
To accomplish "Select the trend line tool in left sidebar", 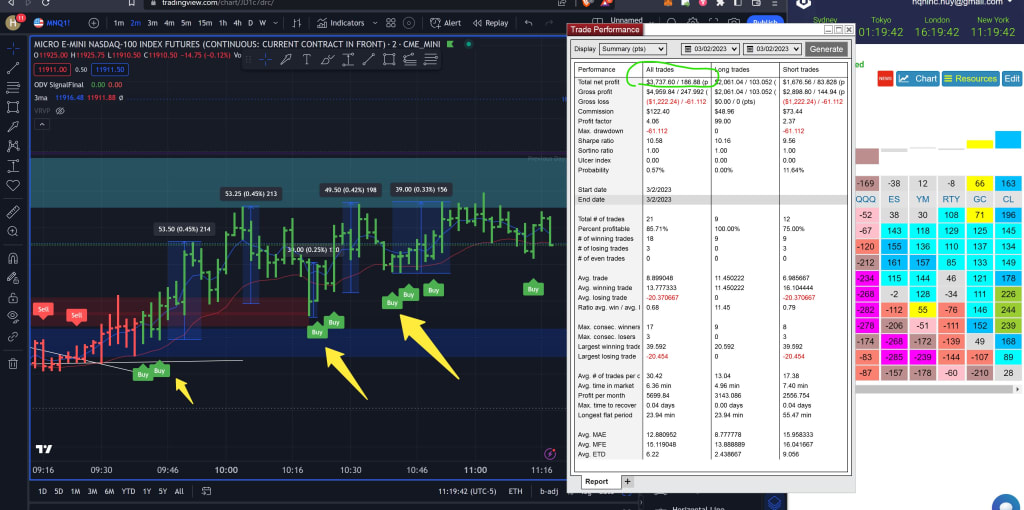I will coord(13,67).
